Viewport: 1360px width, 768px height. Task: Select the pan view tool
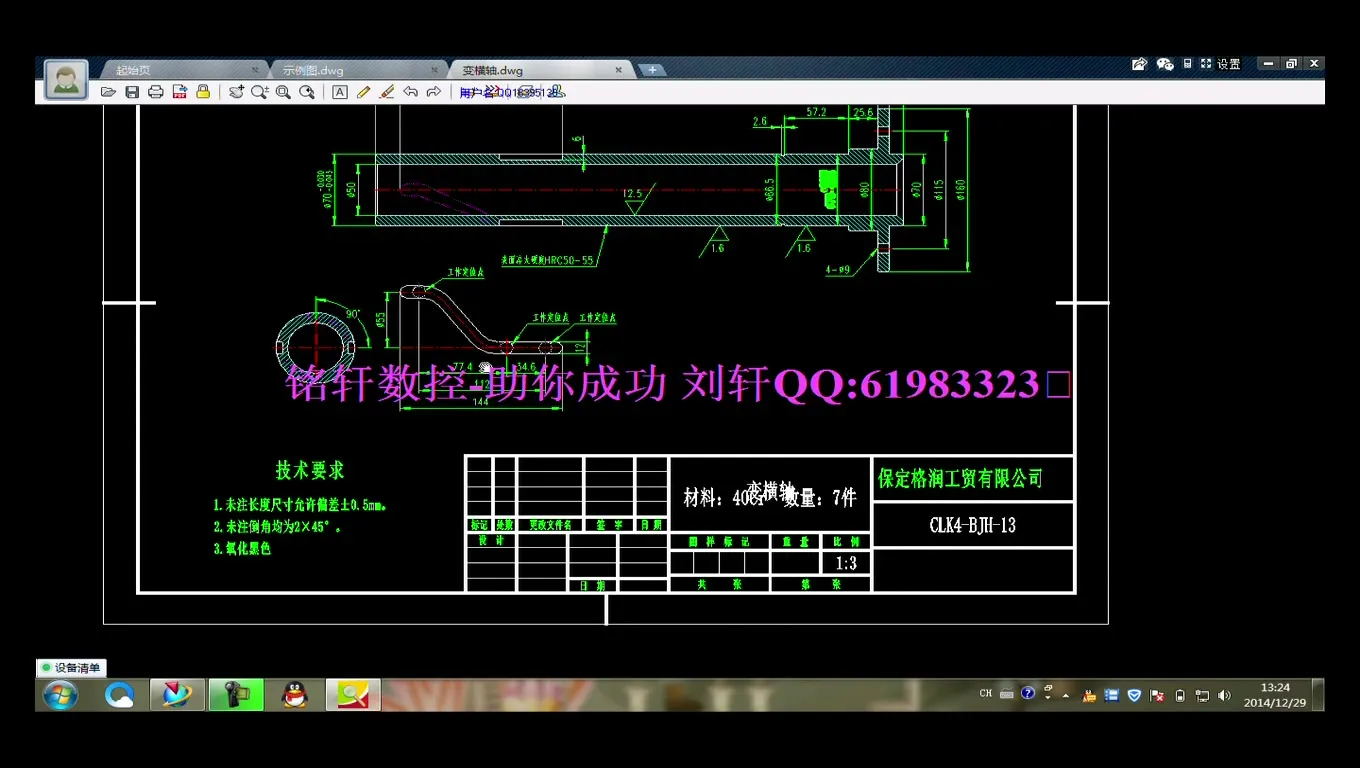coord(236,91)
